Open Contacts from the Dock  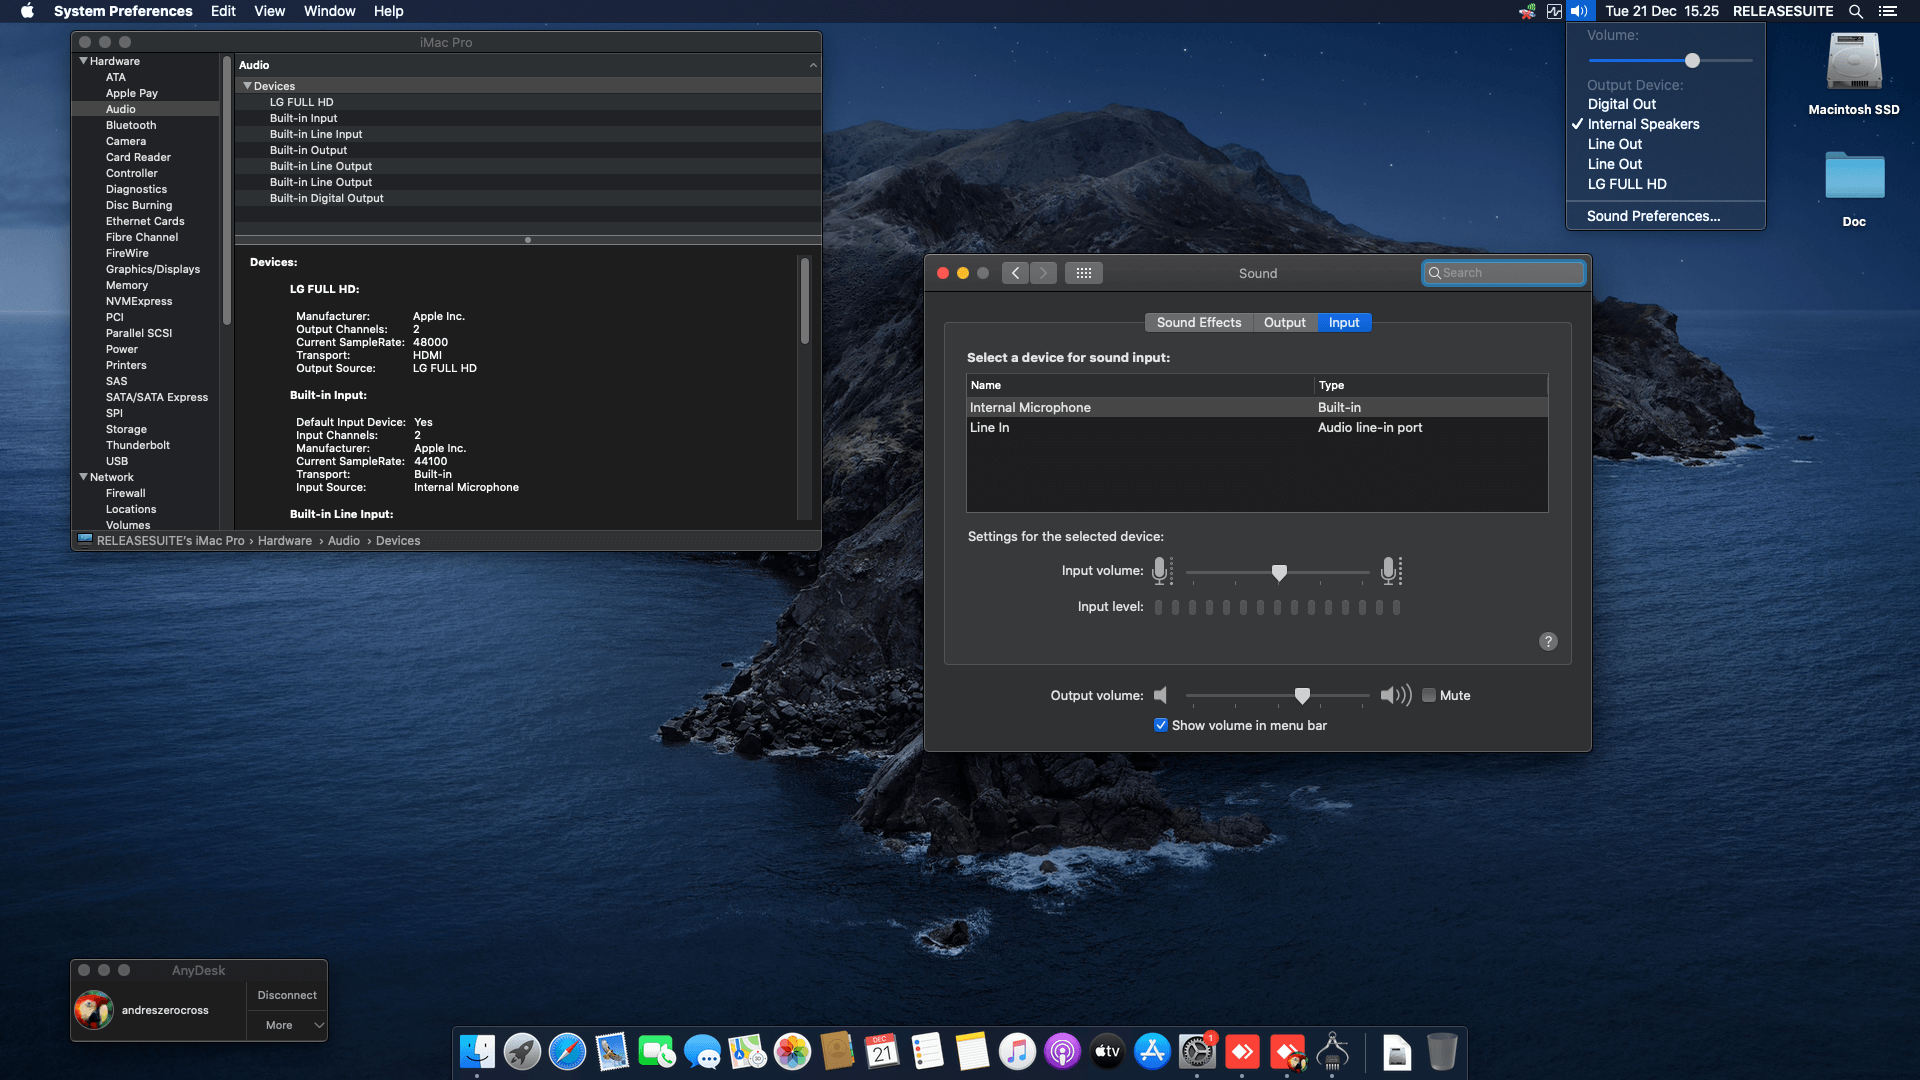(x=837, y=1052)
